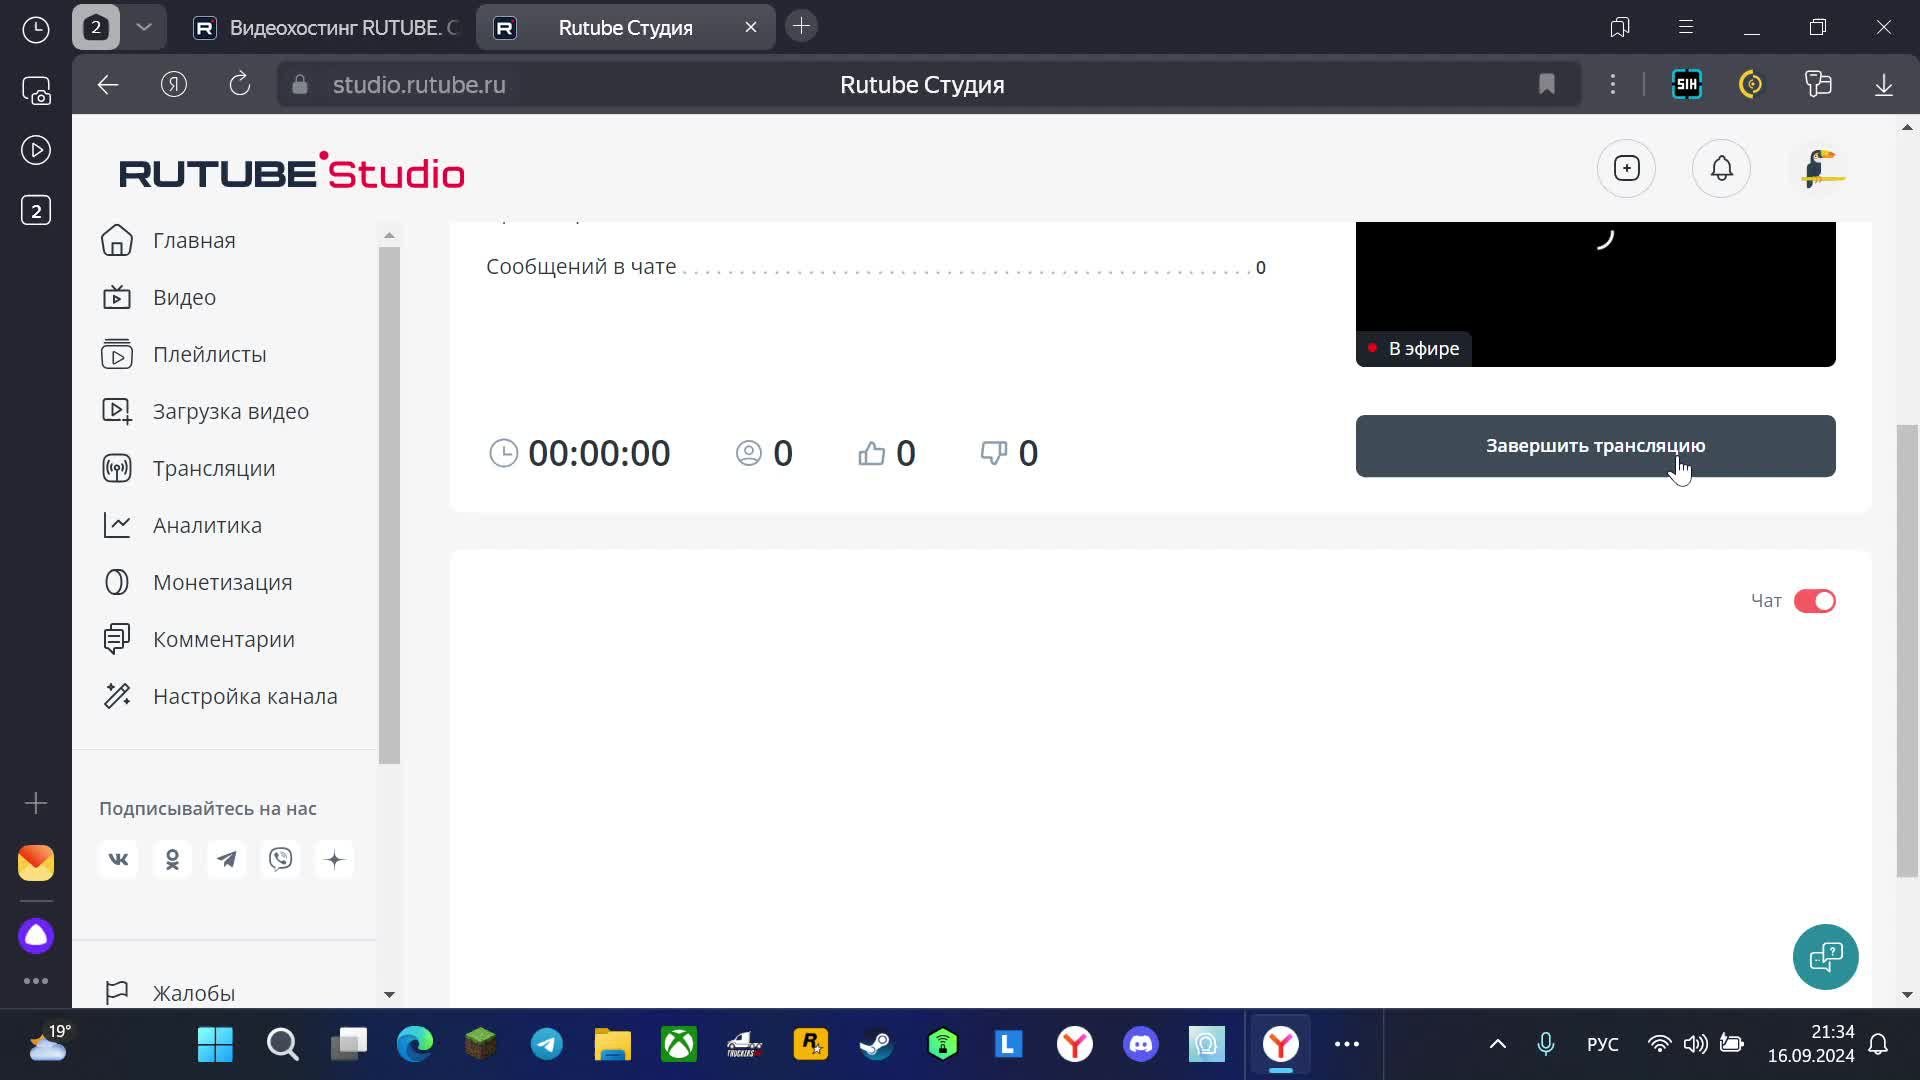Image resolution: width=1920 pixels, height=1080 pixels.
Task: Show hidden system tray icons chevron
Action: [x=1497, y=1044]
